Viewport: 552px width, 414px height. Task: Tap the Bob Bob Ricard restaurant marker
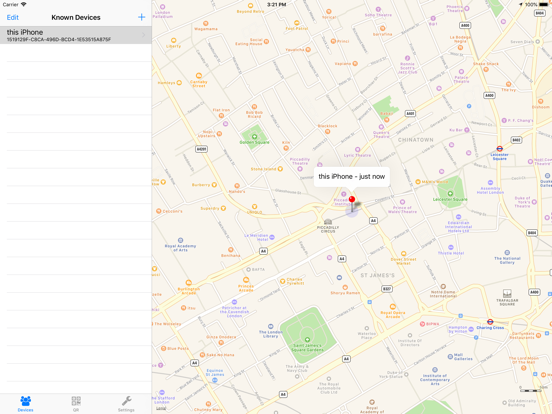tap(254, 107)
